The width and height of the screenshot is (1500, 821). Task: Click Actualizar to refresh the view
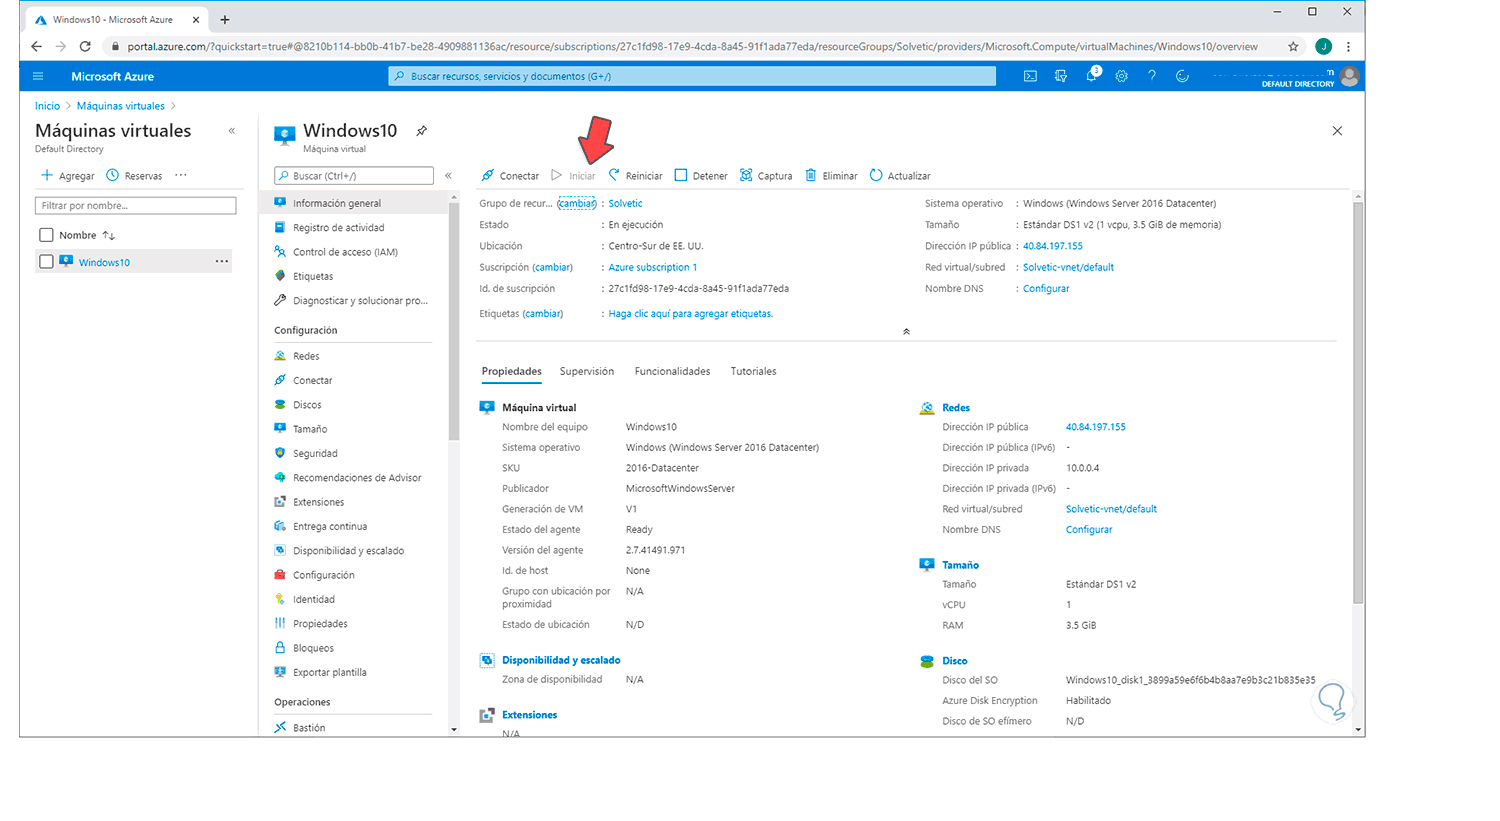900,176
